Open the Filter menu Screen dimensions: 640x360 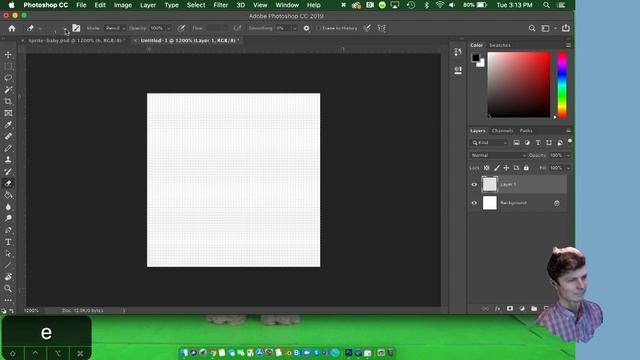pos(220,5)
